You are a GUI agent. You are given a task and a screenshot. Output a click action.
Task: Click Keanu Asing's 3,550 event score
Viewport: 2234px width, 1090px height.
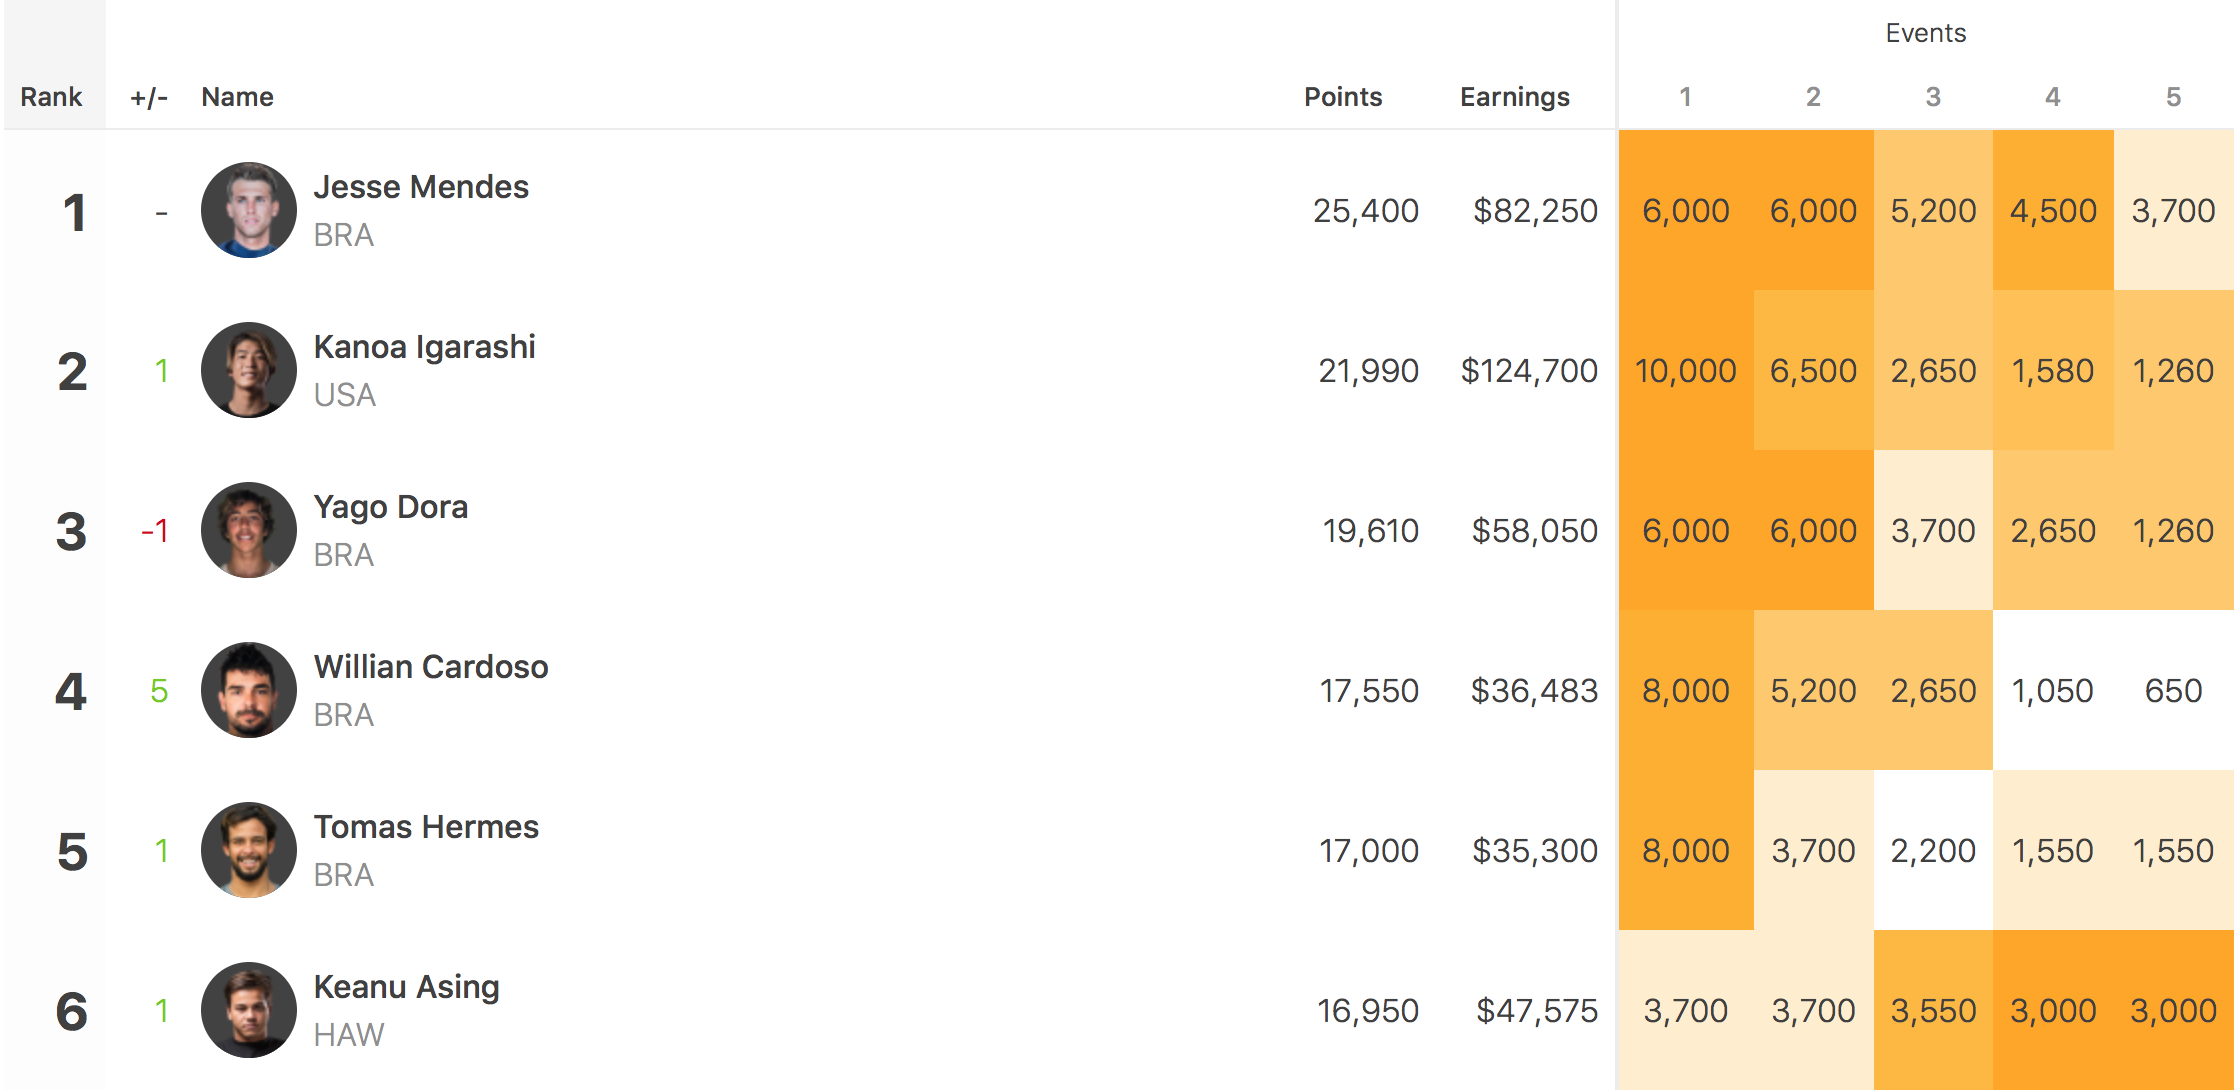pyautogui.click(x=1933, y=1011)
